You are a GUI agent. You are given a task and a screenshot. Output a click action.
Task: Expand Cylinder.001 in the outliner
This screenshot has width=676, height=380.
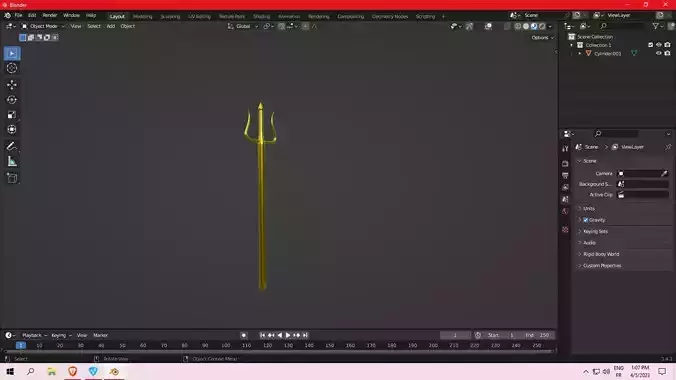580,53
